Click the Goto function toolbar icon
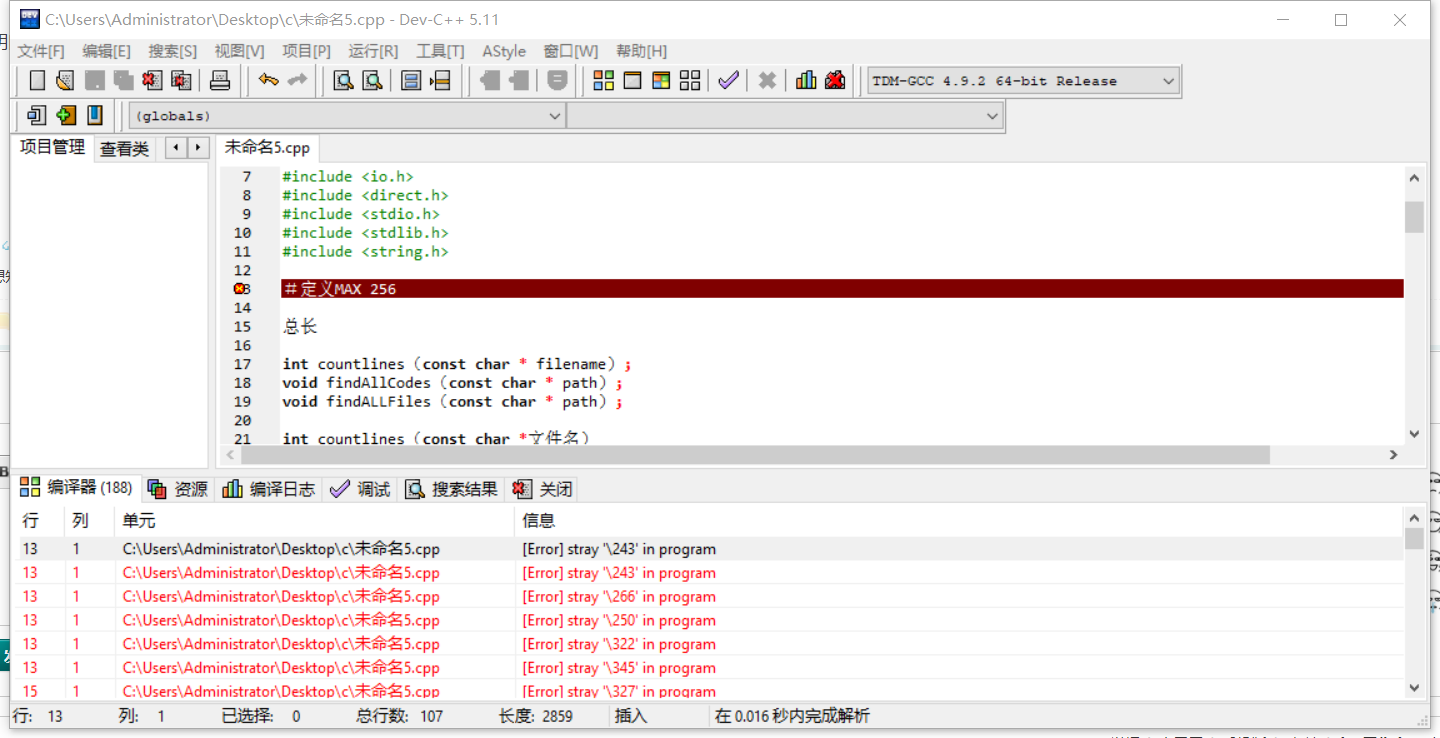1440x738 pixels. 411,81
